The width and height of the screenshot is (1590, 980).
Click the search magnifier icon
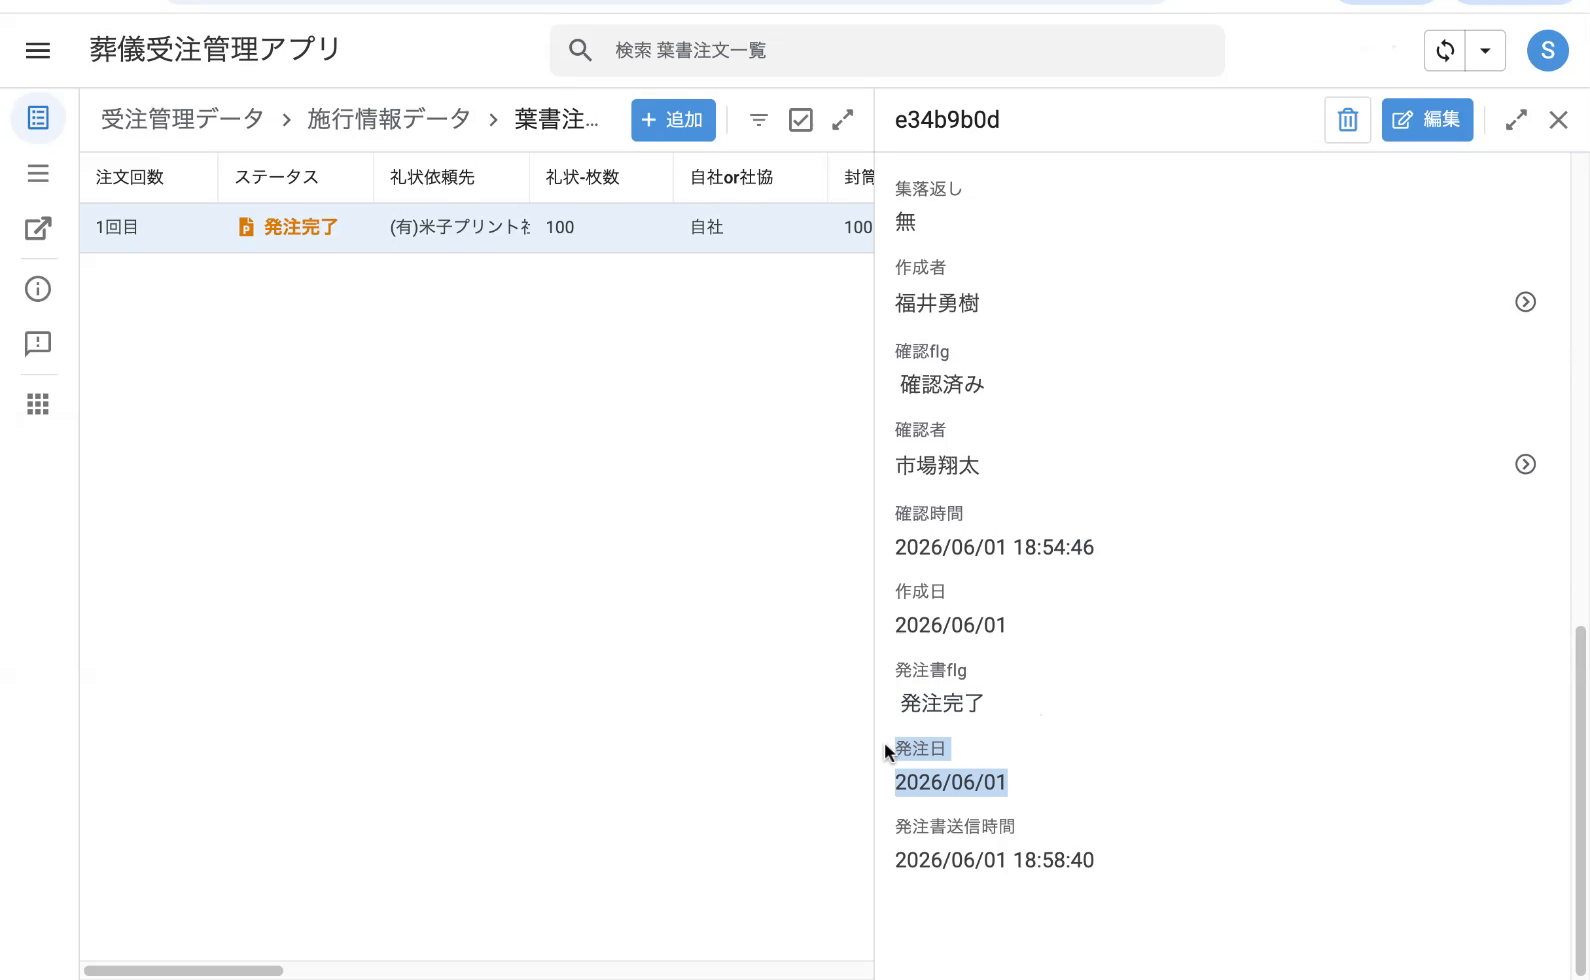580,50
